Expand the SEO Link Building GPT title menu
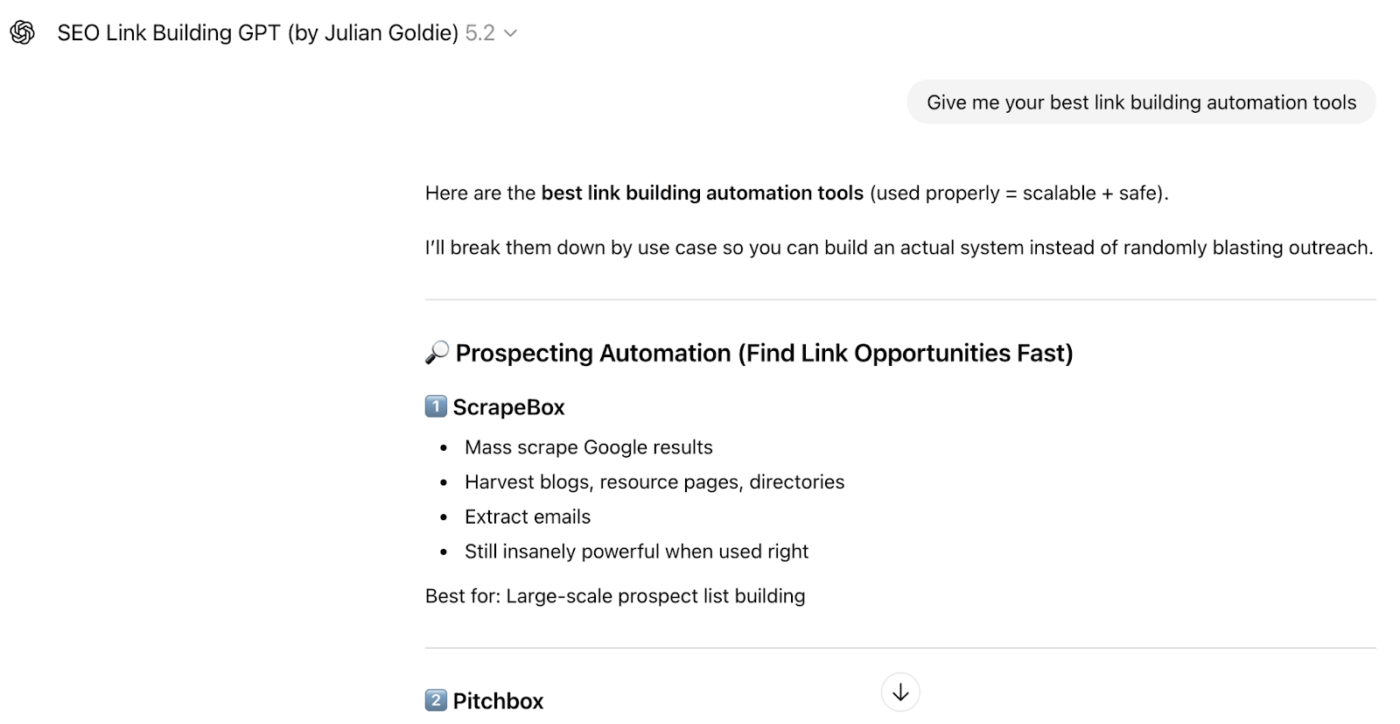This screenshot has height=724, width=1400. tap(510, 33)
